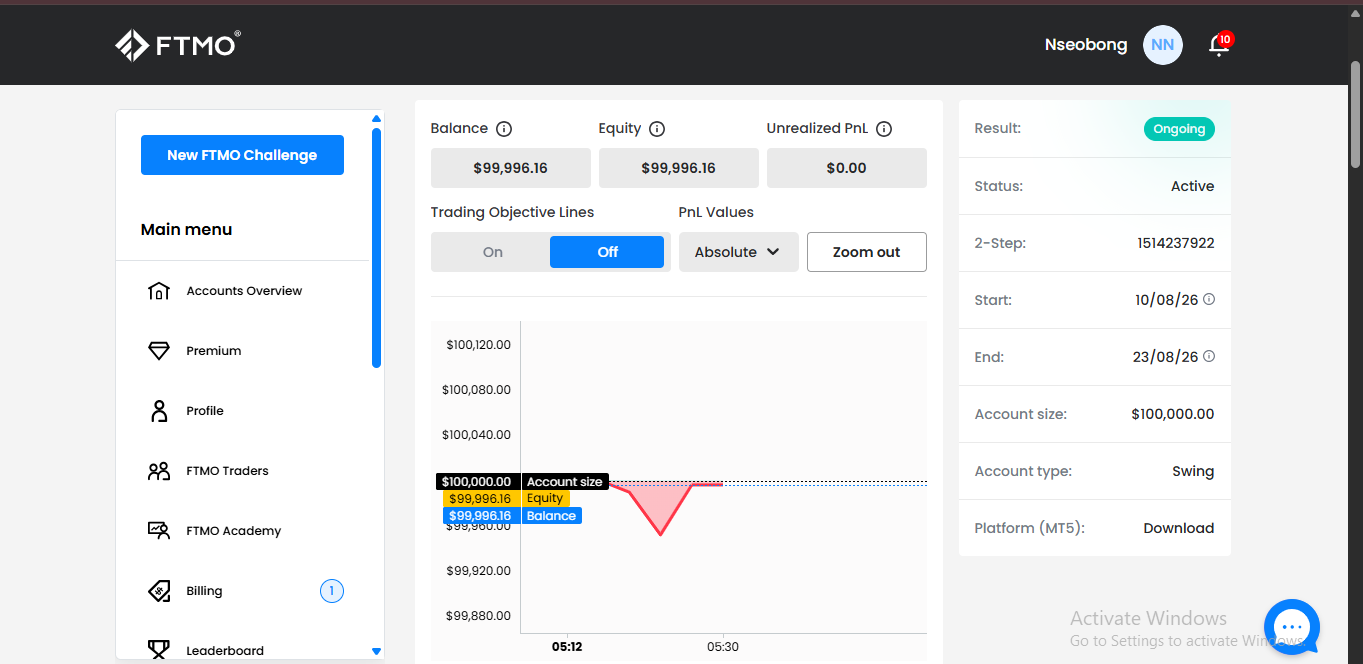Click the Profile person icon
This screenshot has width=1363, height=664.
point(159,411)
